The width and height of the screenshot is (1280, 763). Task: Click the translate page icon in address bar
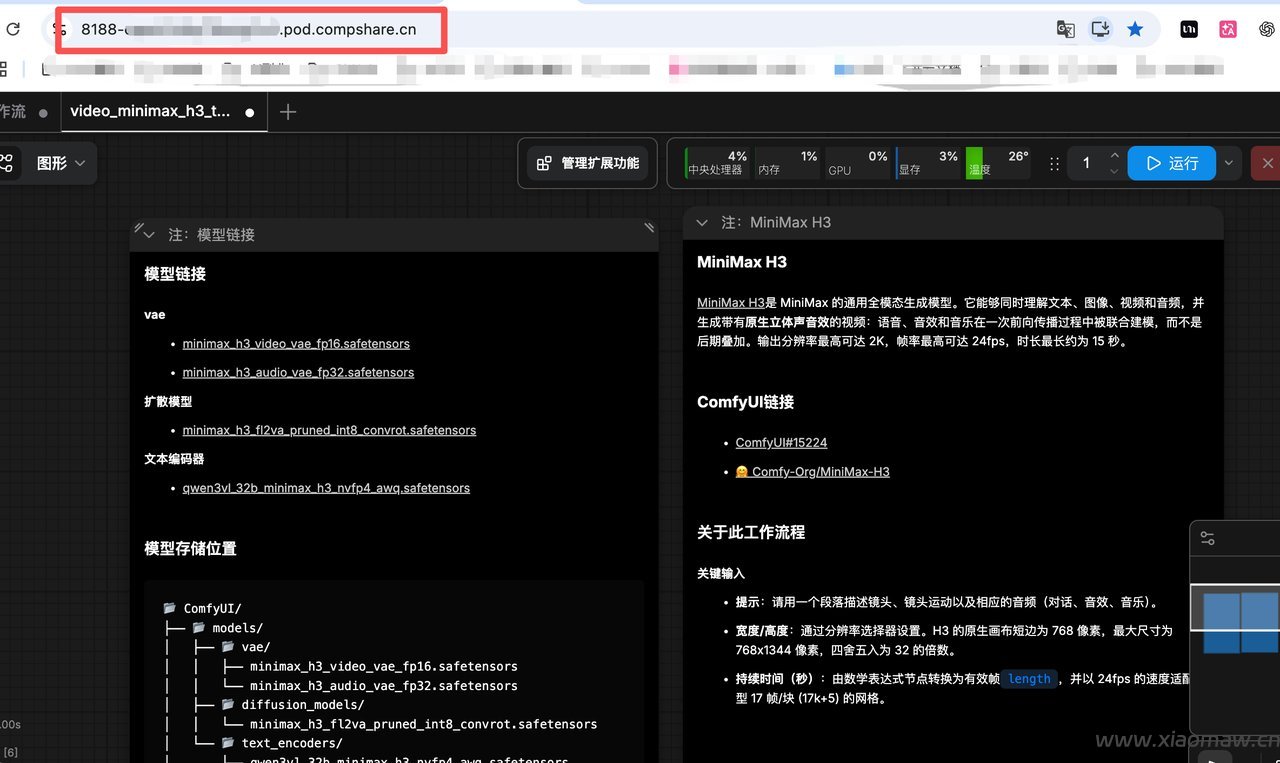pyautogui.click(x=1066, y=29)
